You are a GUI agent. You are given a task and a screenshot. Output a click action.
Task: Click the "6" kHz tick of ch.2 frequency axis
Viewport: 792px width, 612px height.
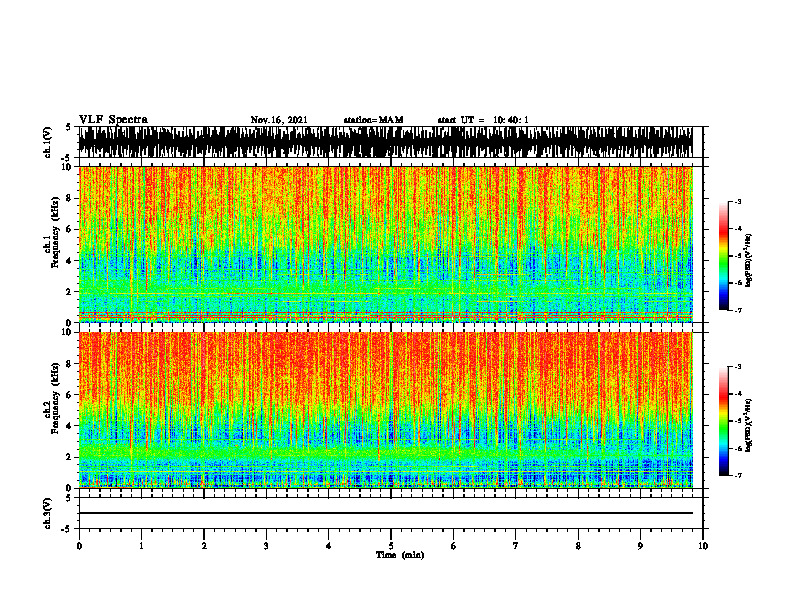pos(69,395)
